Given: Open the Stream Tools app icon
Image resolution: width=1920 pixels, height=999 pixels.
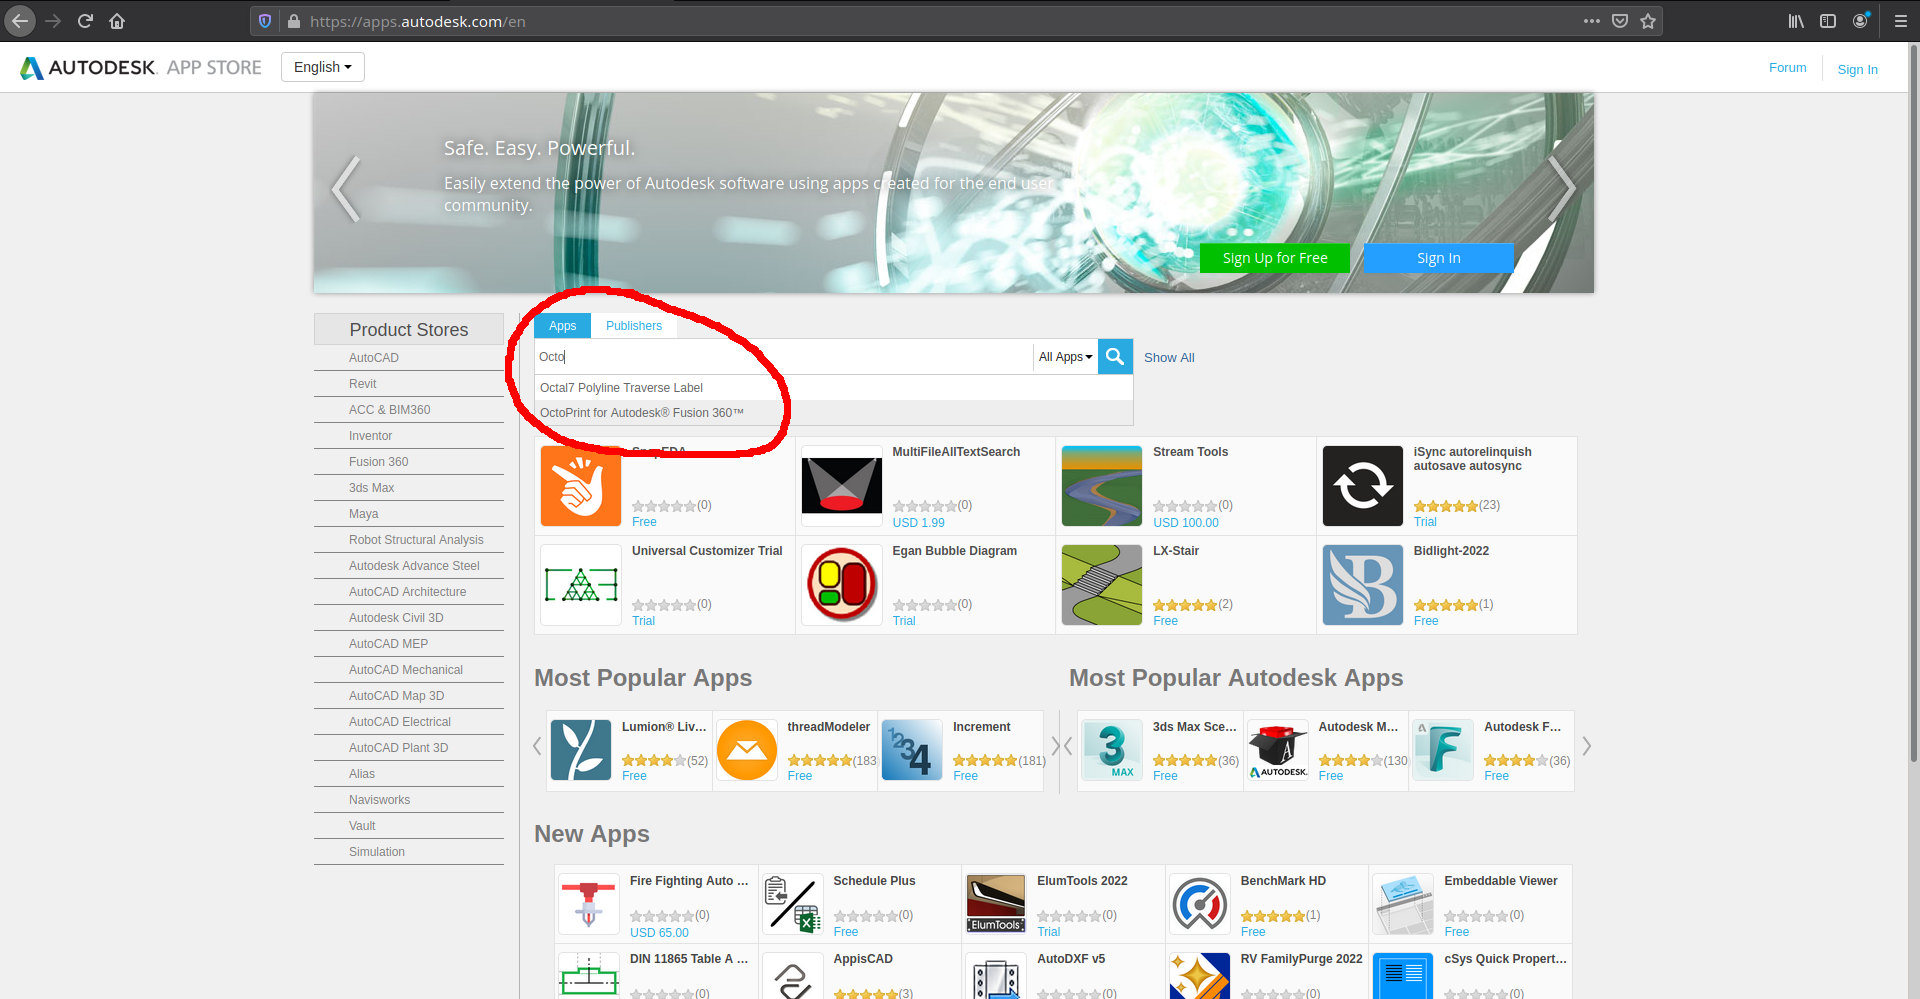Looking at the screenshot, I should point(1102,486).
